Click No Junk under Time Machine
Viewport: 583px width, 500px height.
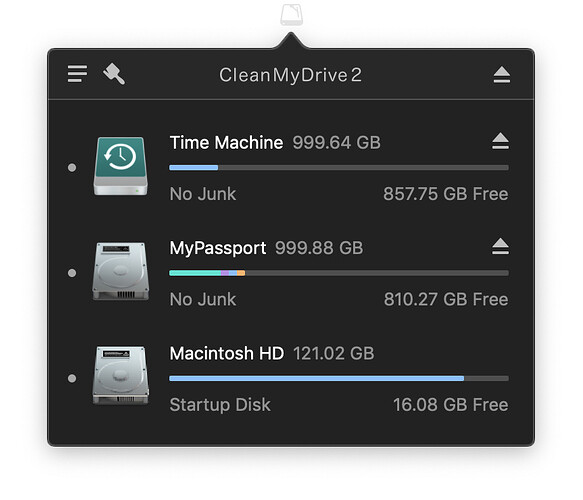[203, 194]
